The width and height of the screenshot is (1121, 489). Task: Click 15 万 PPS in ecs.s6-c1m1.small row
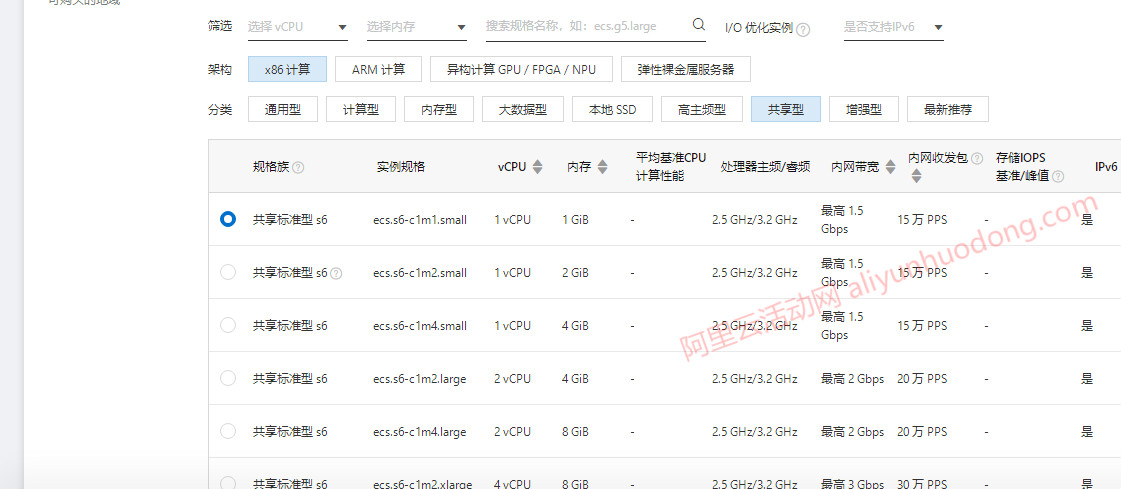point(922,220)
